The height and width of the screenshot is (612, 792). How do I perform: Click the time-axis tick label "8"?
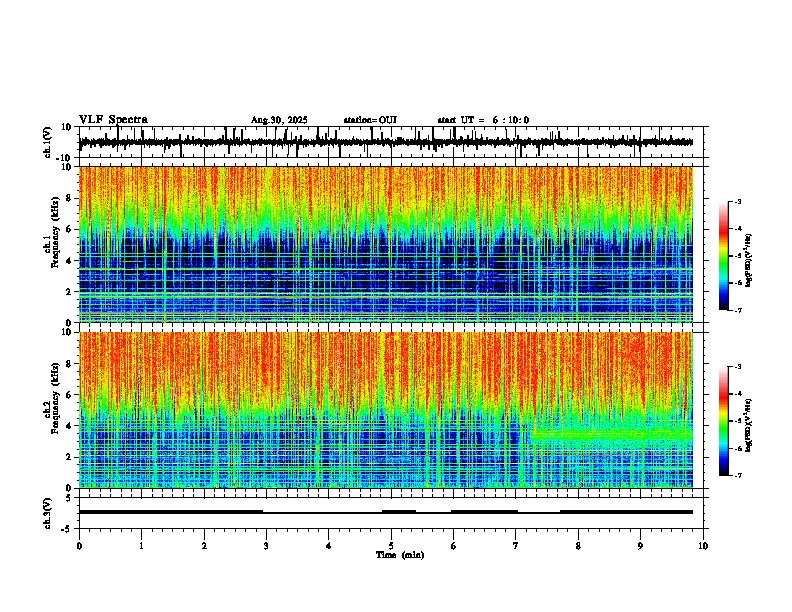pyautogui.click(x=578, y=546)
